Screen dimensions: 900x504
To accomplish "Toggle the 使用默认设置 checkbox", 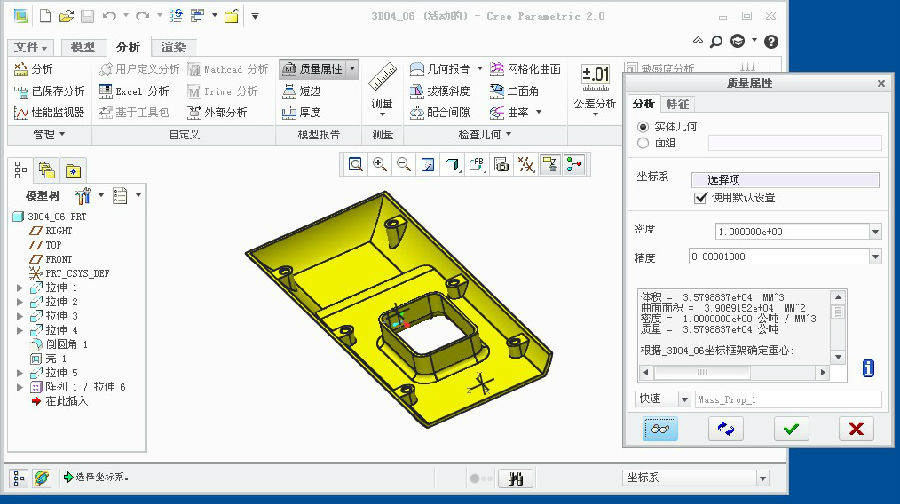I will coord(700,198).
